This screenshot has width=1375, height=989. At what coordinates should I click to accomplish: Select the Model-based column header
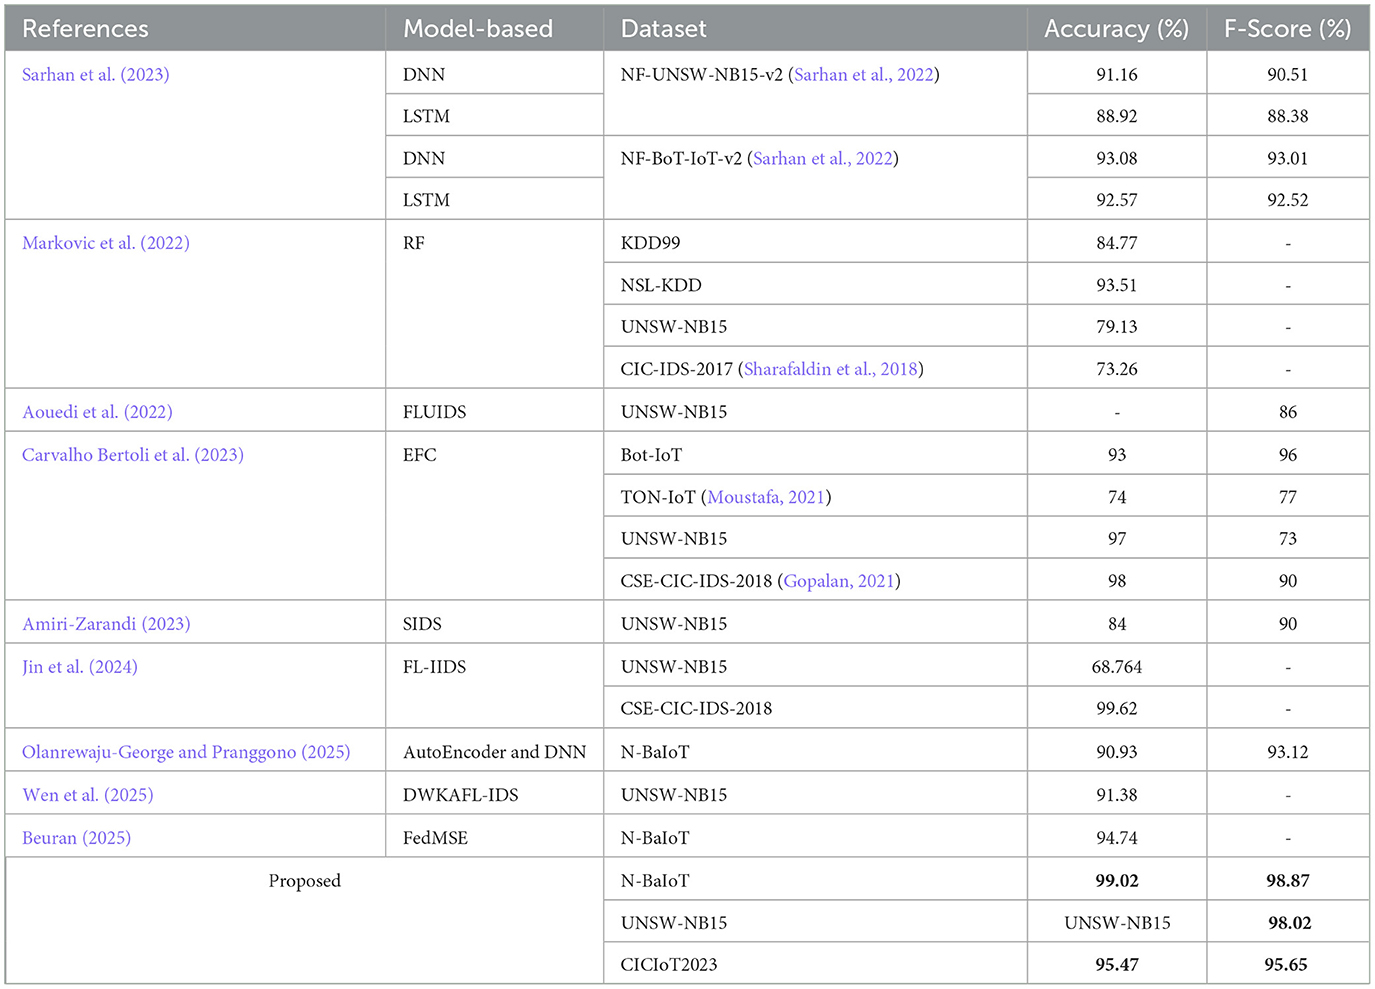point(478,29)
